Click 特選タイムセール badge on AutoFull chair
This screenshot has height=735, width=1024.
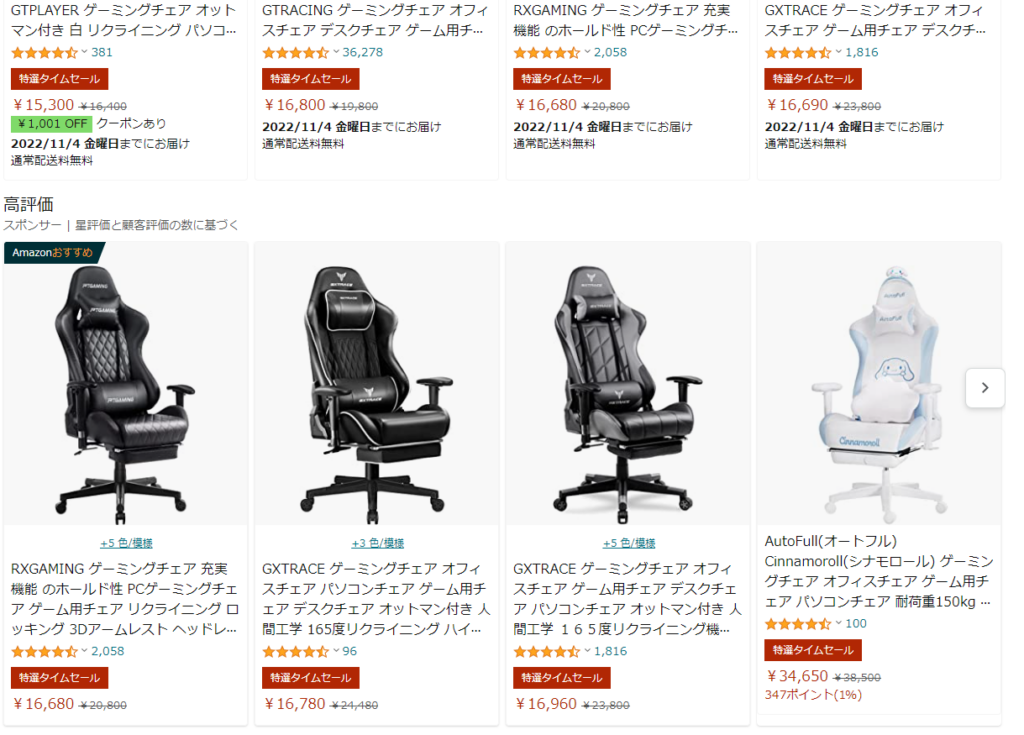[813, 650]
